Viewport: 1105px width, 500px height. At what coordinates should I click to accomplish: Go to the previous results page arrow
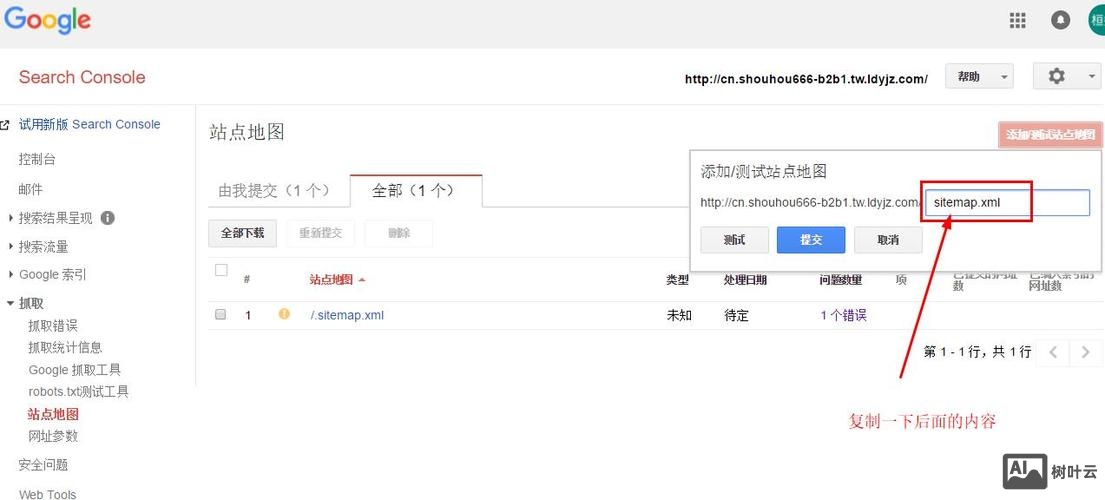point(1054,352)
